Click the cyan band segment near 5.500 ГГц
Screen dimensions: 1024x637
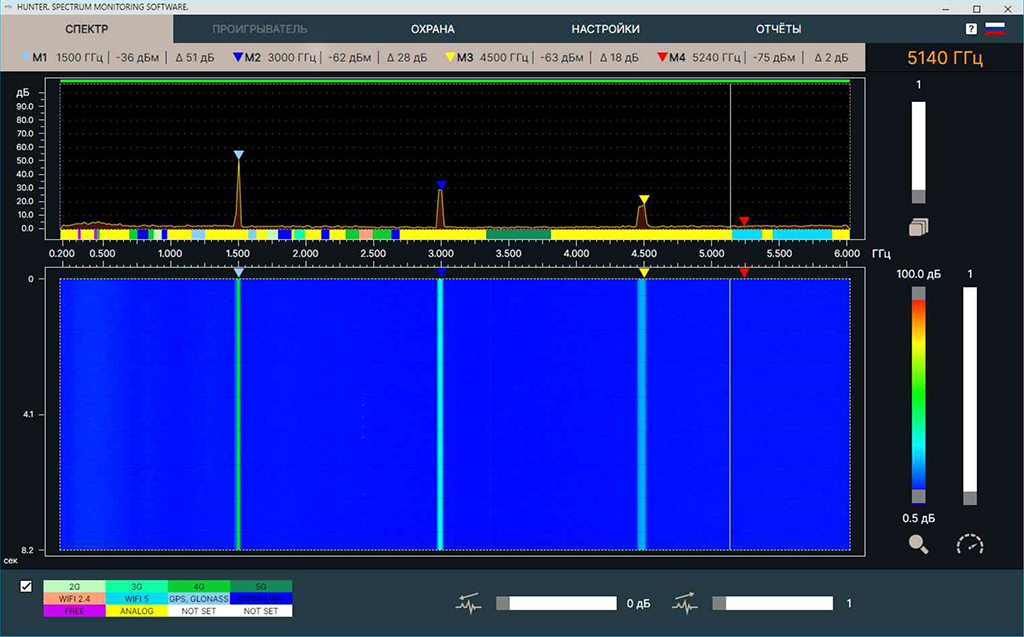click(802, 234)
